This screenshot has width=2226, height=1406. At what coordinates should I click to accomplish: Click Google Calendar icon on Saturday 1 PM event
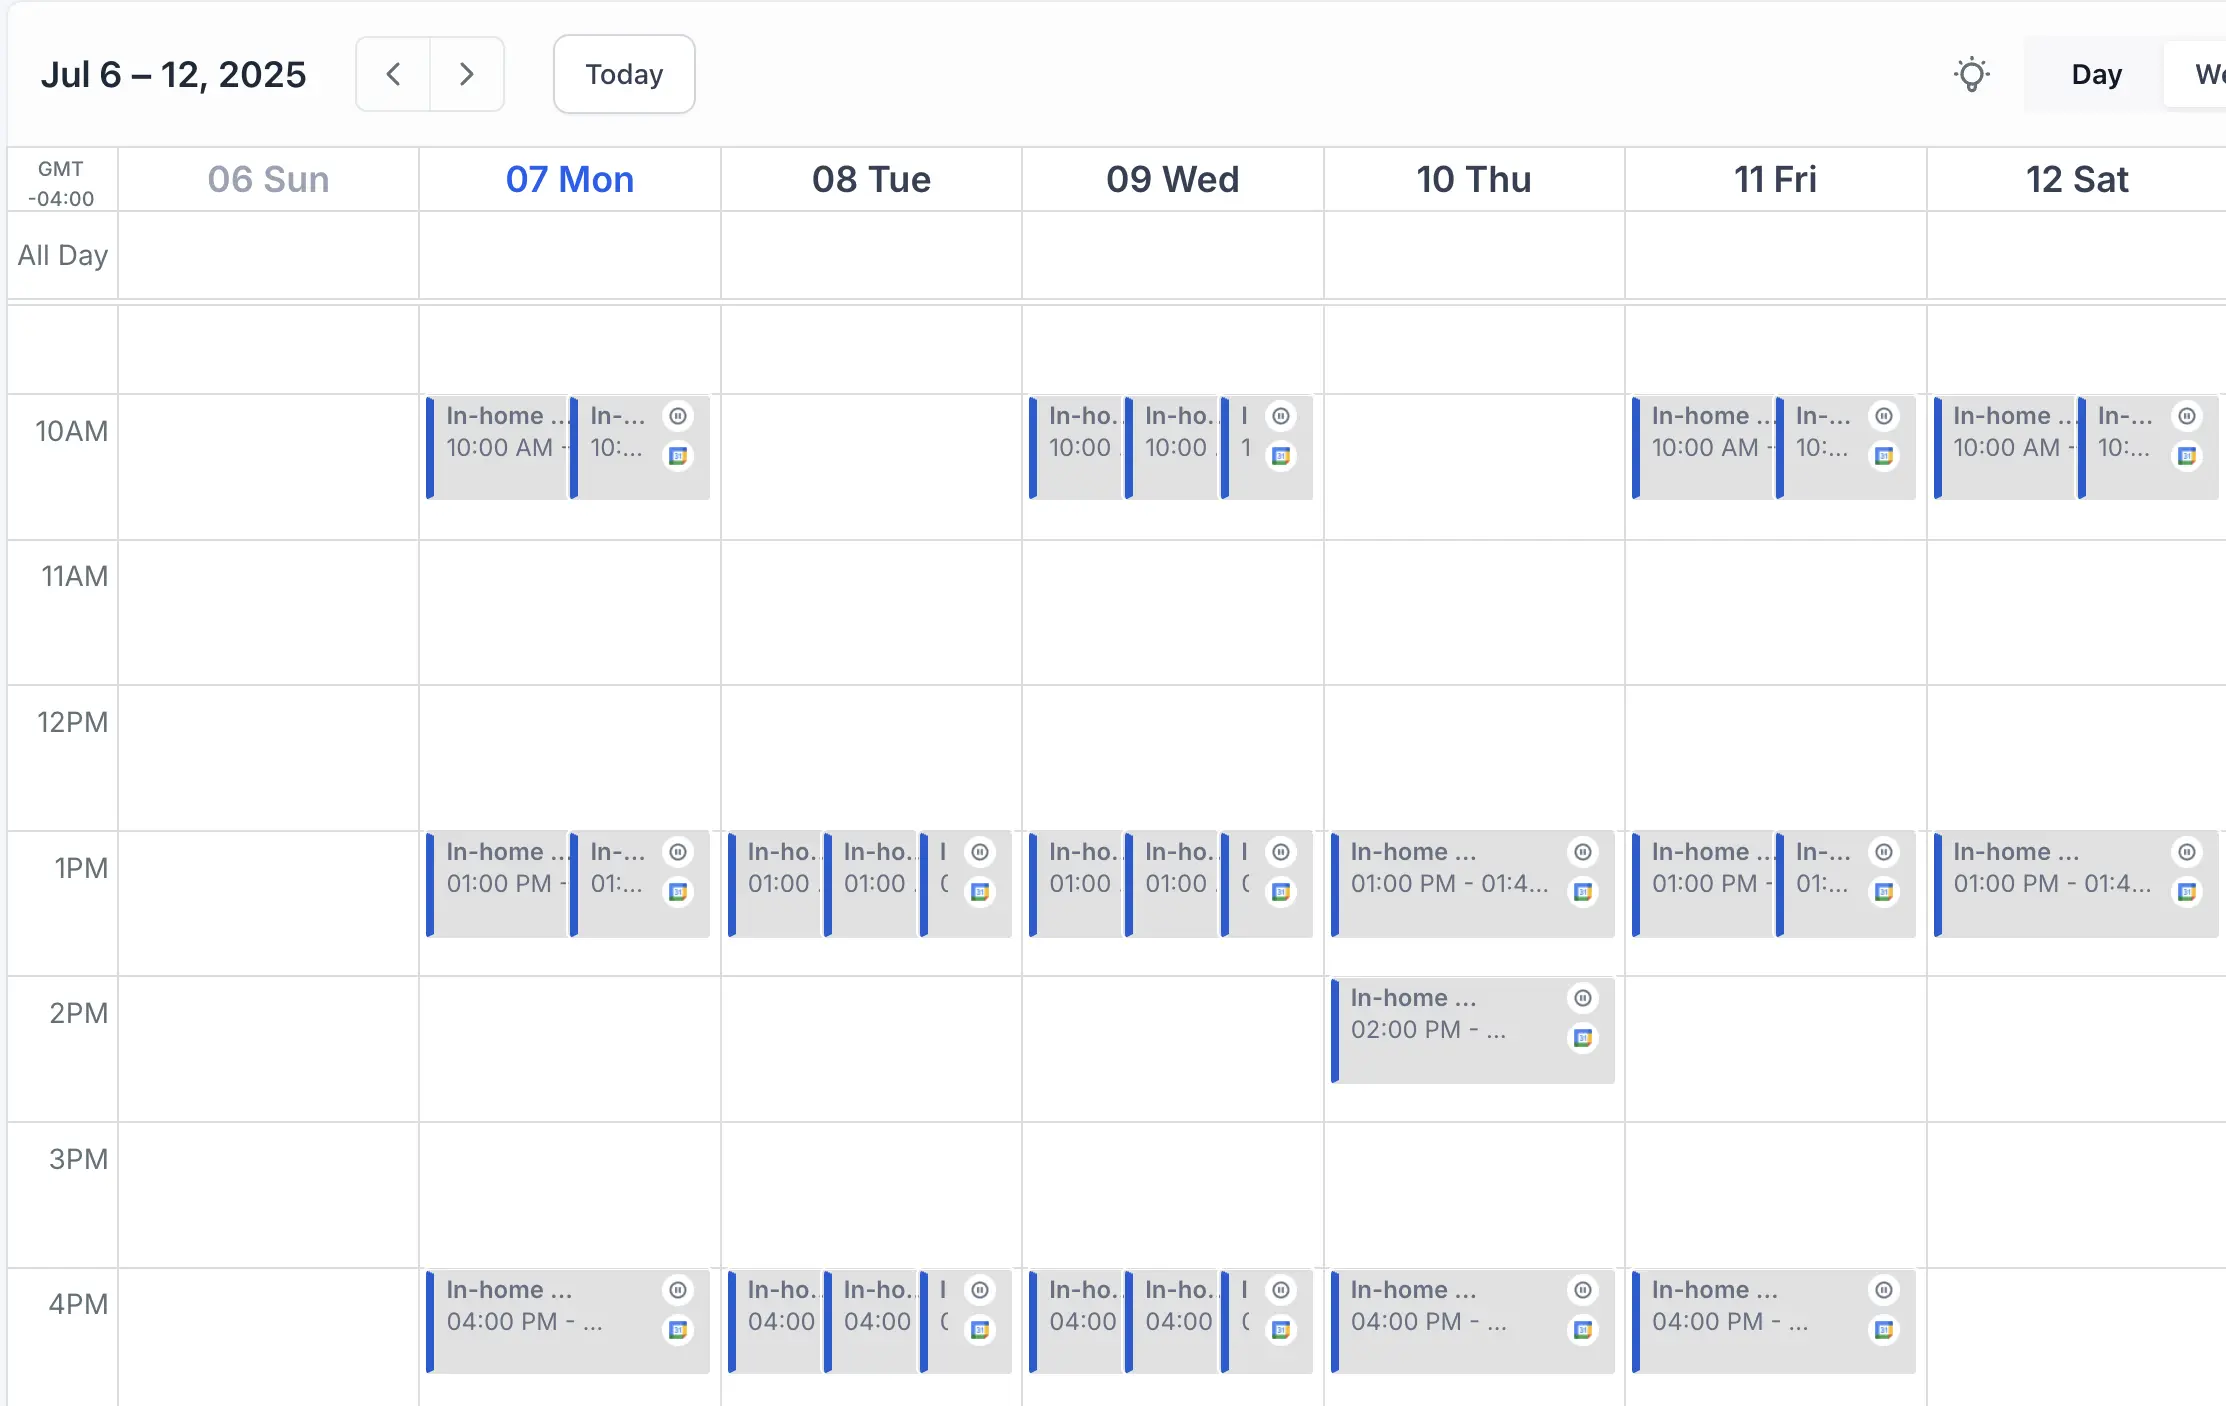pos(2187,892)
